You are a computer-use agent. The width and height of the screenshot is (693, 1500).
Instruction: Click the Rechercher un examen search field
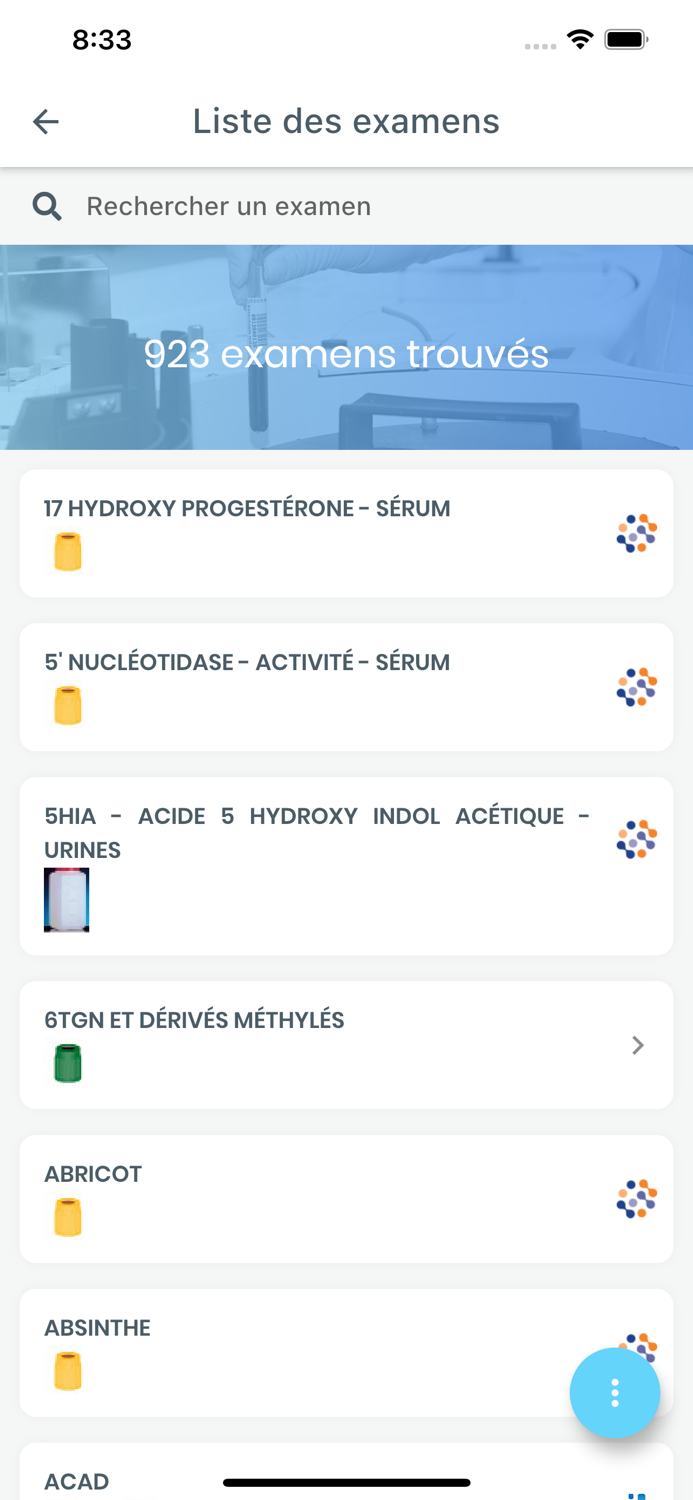coord(229,206)
